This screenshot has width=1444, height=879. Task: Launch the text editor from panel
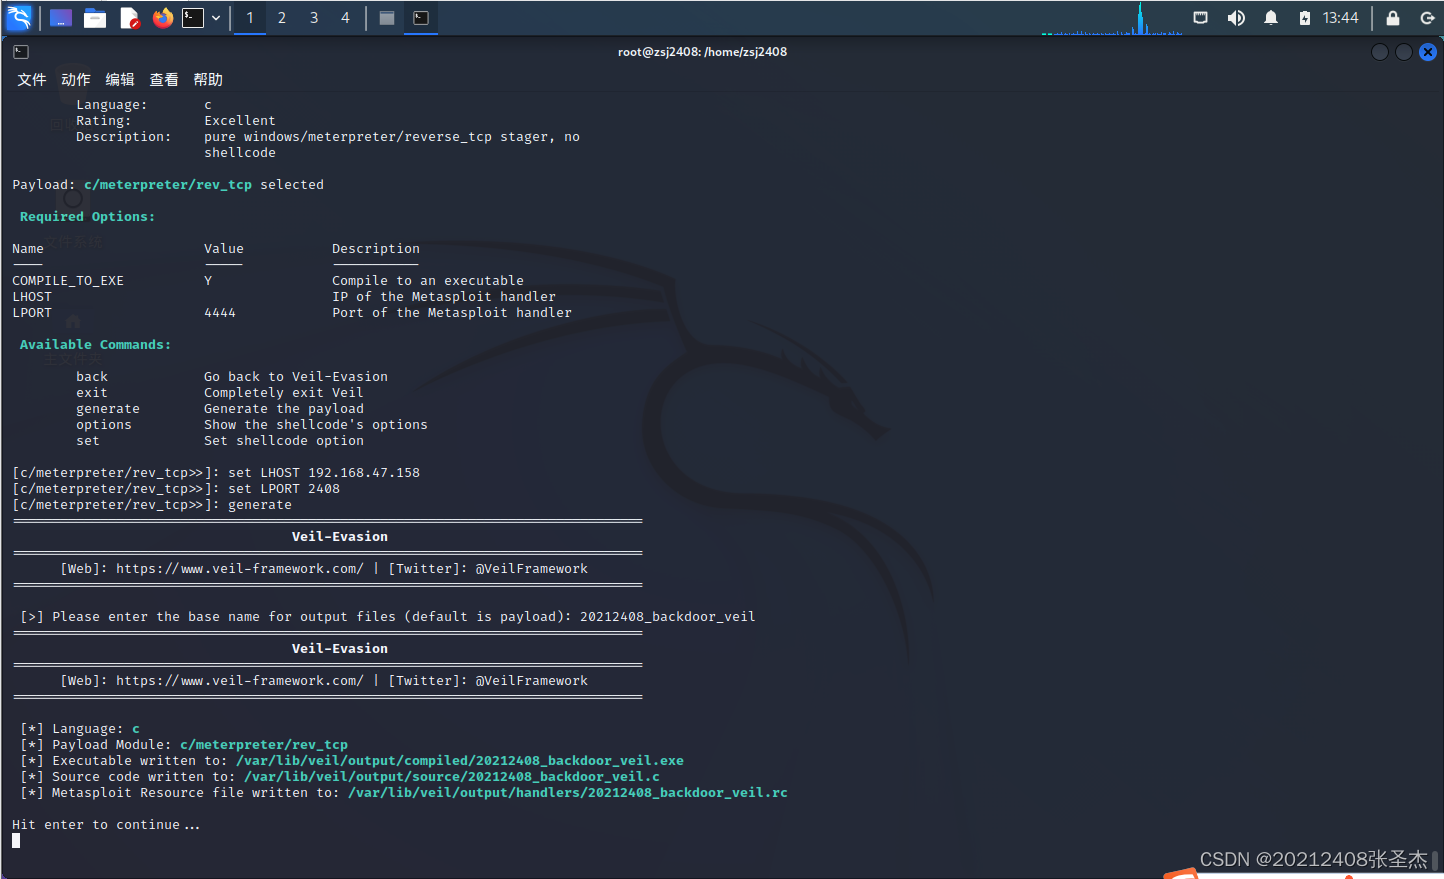tap(129, 18)
